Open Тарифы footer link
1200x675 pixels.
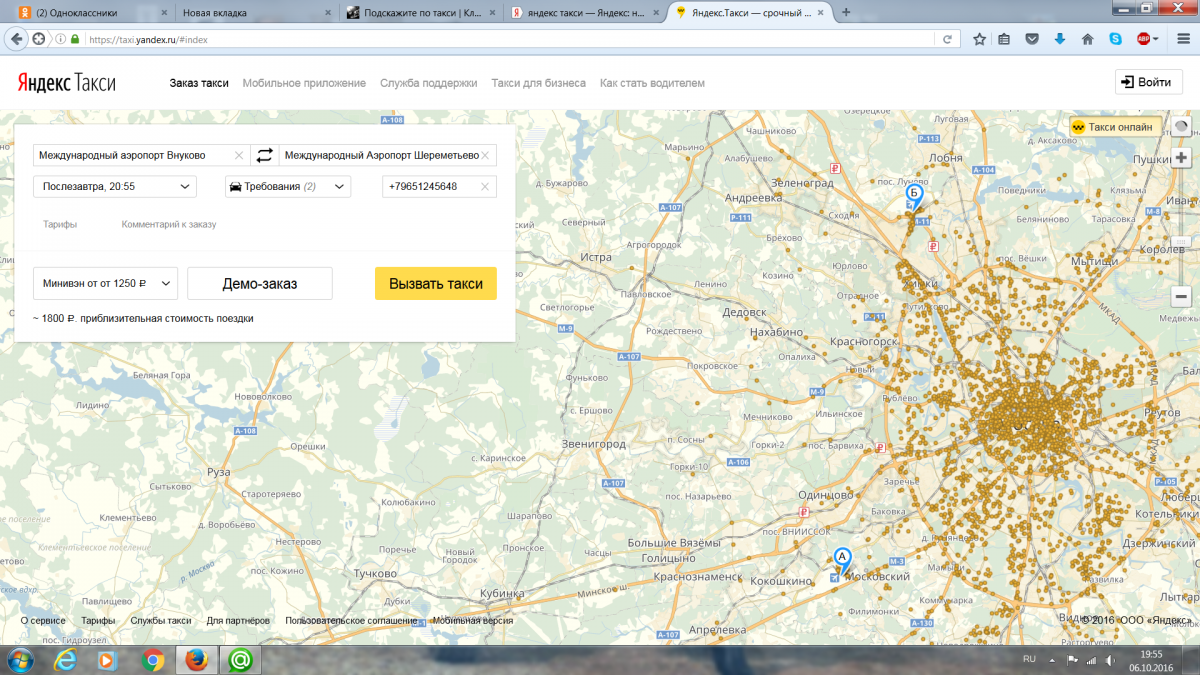[98, 621]
